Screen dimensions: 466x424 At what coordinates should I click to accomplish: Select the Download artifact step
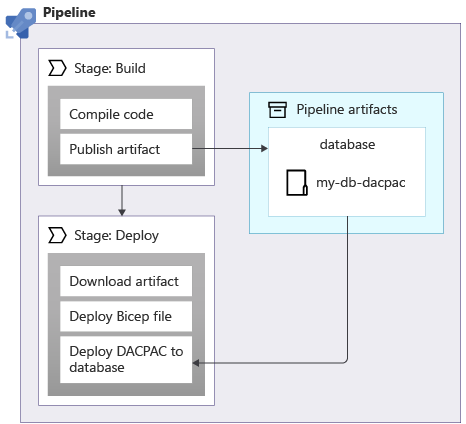126,281
